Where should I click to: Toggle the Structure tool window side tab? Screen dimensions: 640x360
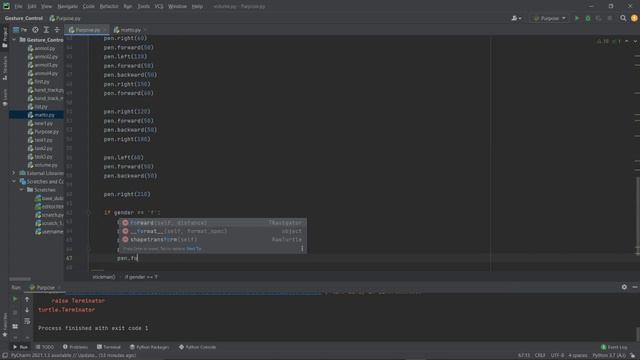5,68
